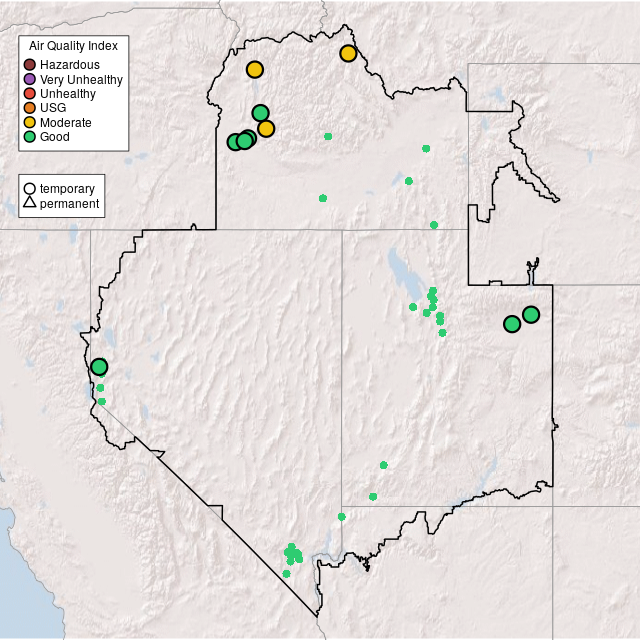This screenshot has width=640, height=640.
Task: Click the "Very Unhealthy" legend label text
Action: click(81, 79)
